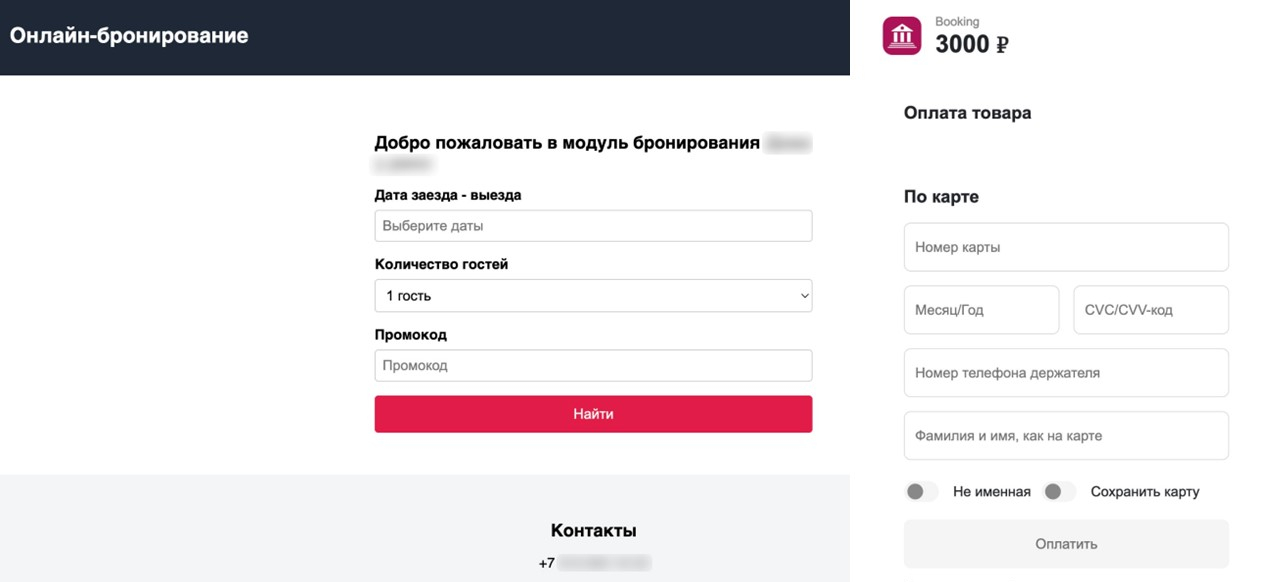
Task: Click the 'Номер телефона держателя' field
Action: (1066, 373)
